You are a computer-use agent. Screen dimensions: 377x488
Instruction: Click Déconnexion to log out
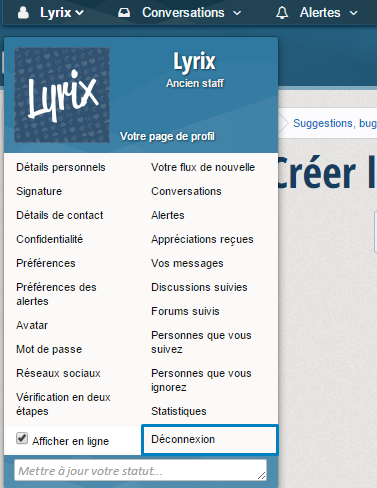210,440
